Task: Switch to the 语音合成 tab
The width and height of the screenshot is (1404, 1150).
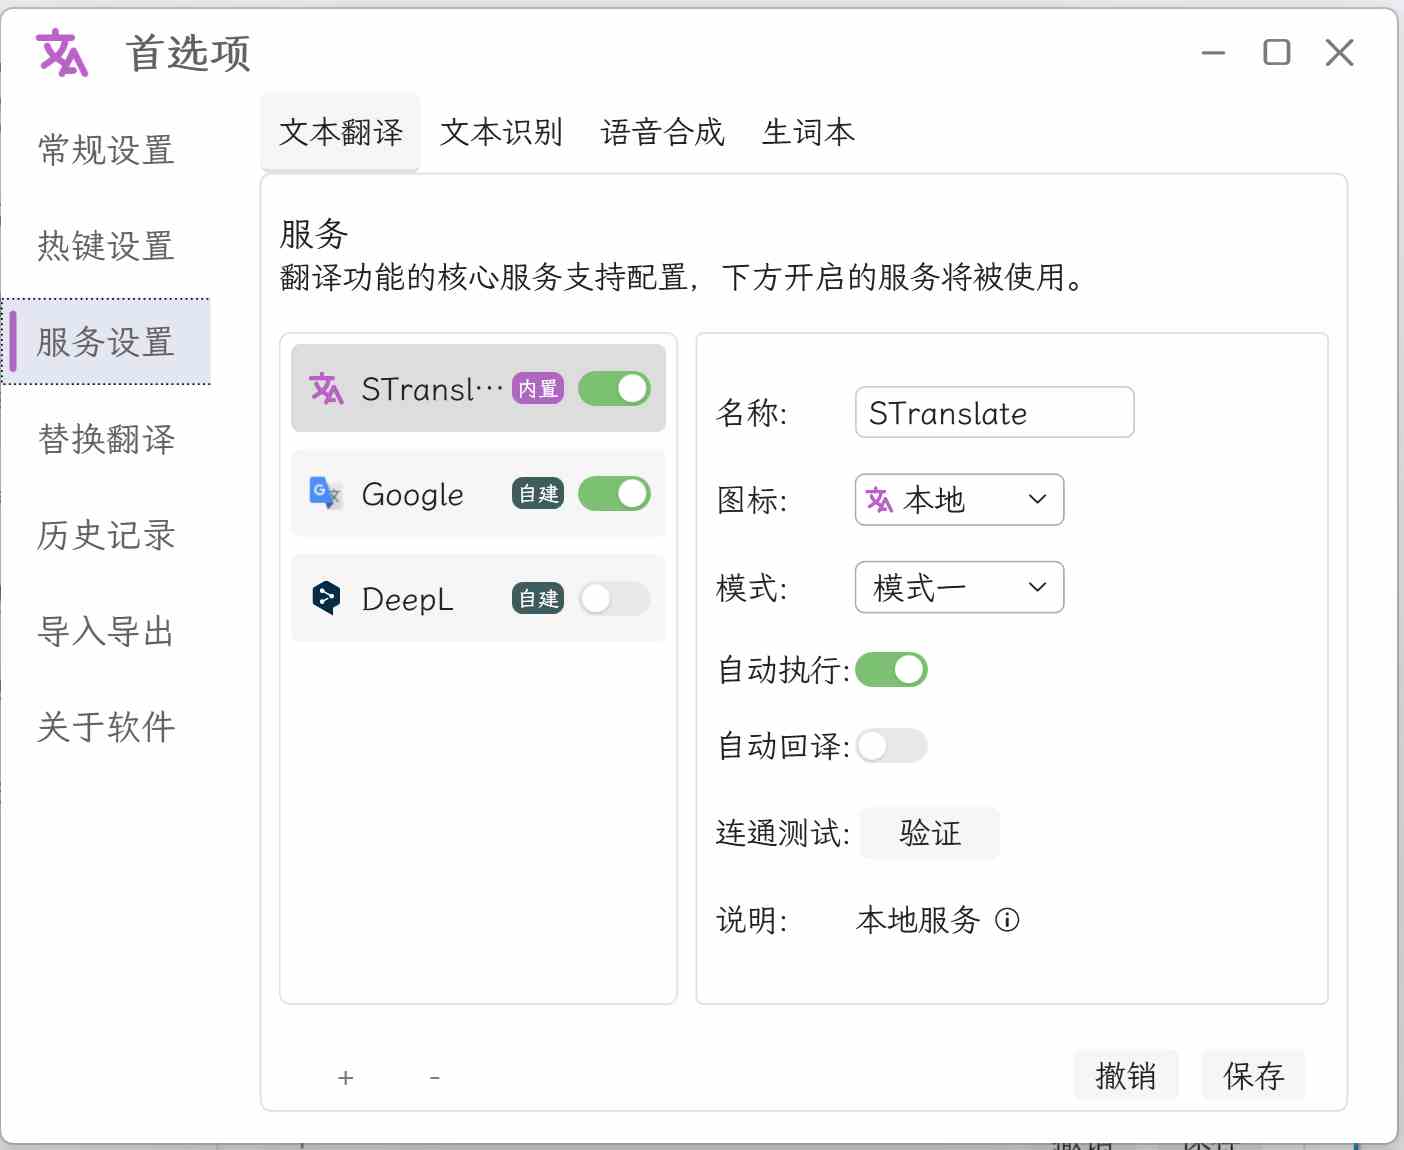Action: 663,132
